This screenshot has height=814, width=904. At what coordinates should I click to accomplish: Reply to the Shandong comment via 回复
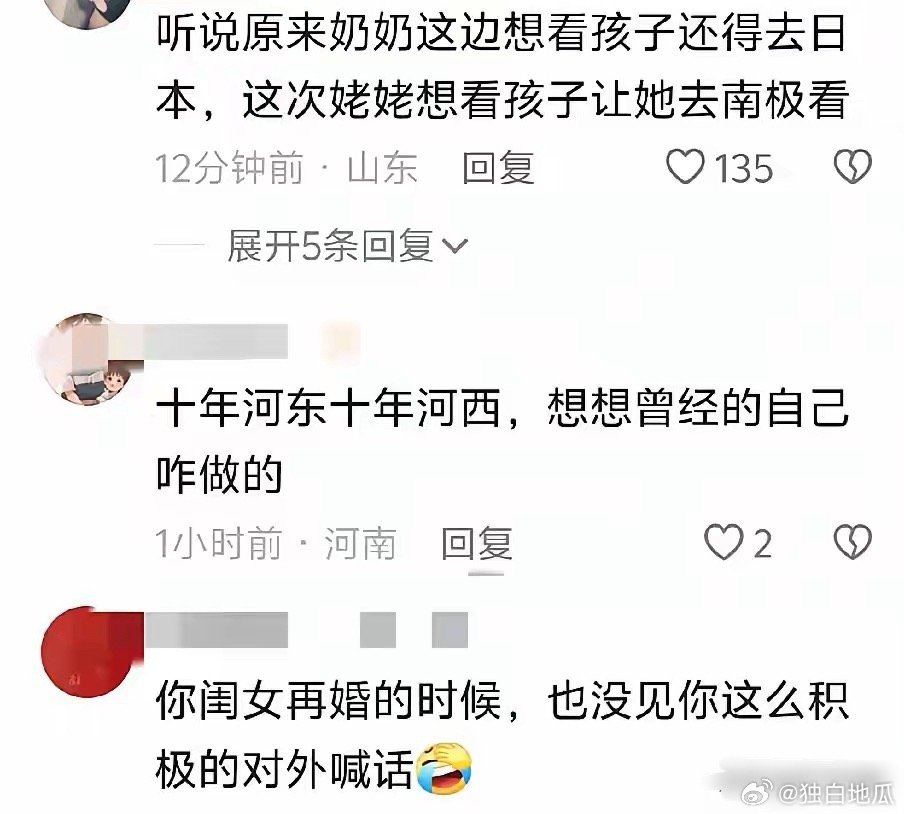(499, 168)
